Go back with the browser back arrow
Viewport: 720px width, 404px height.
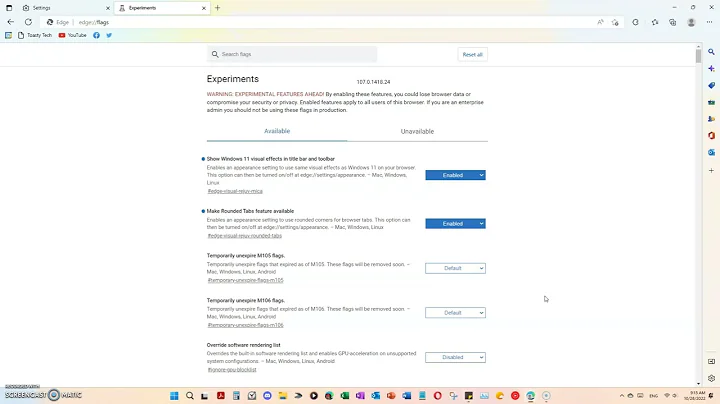(x=11, y=22)
